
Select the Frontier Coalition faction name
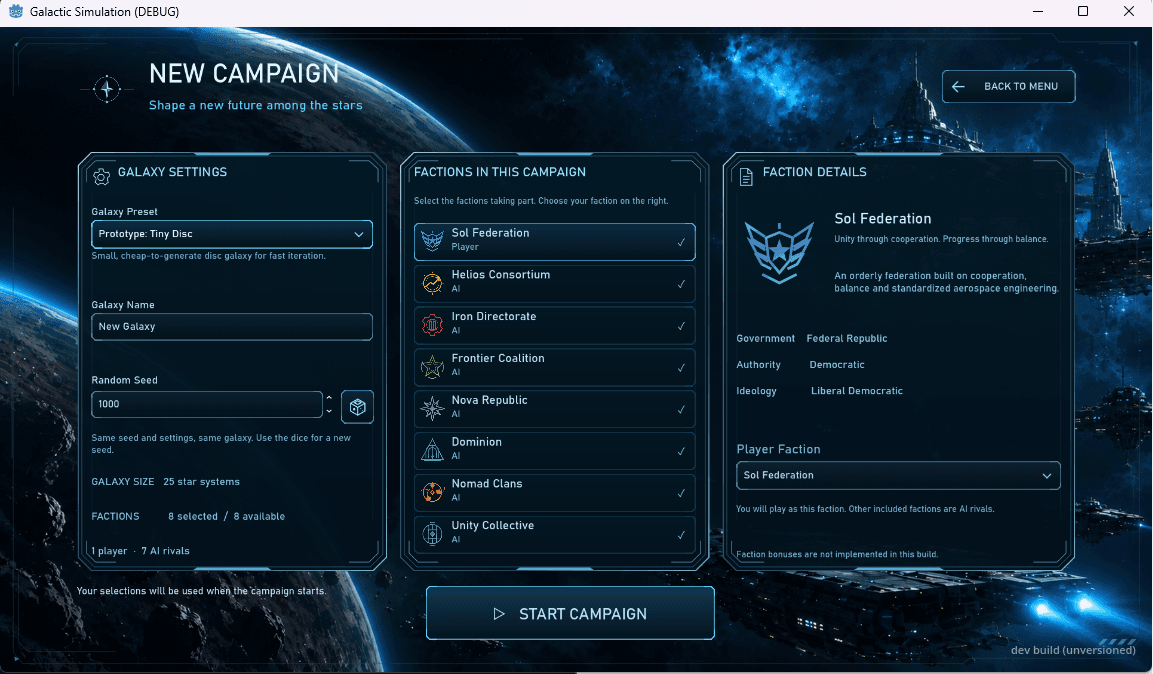[498, 359]
